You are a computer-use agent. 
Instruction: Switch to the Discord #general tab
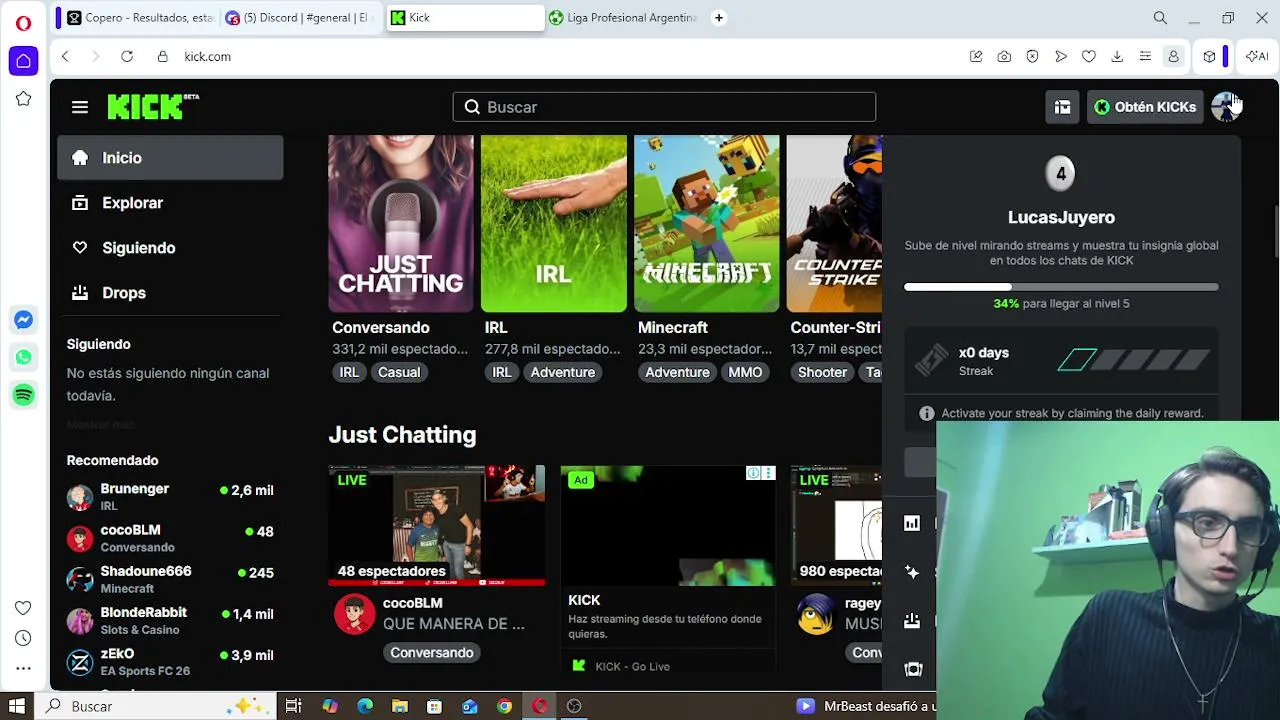(299, 18)
